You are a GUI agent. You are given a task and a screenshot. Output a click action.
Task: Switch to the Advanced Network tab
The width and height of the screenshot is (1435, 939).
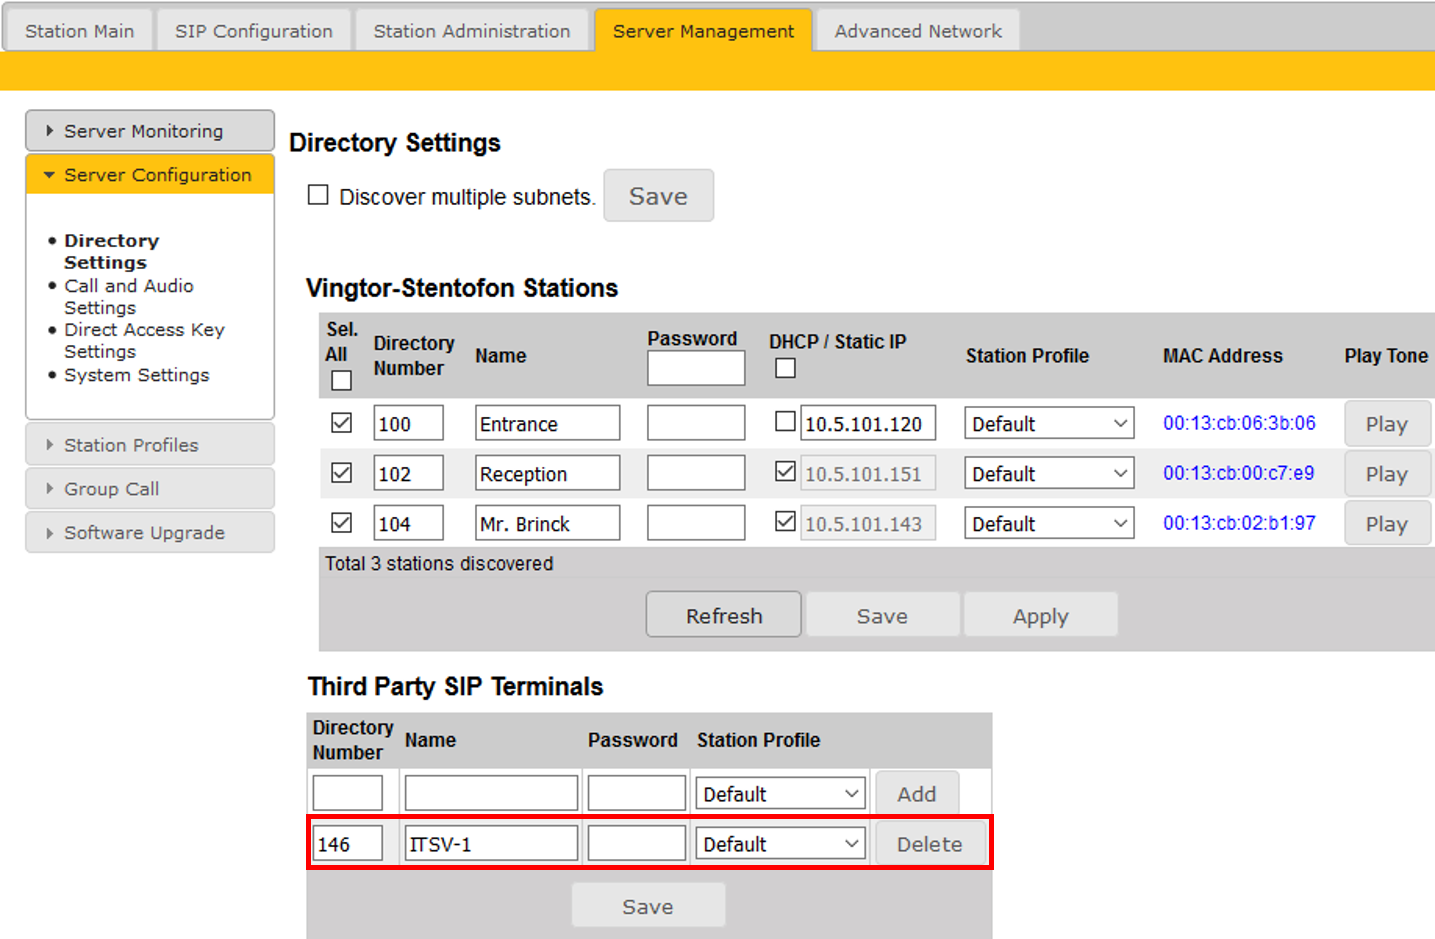[917, 31]
